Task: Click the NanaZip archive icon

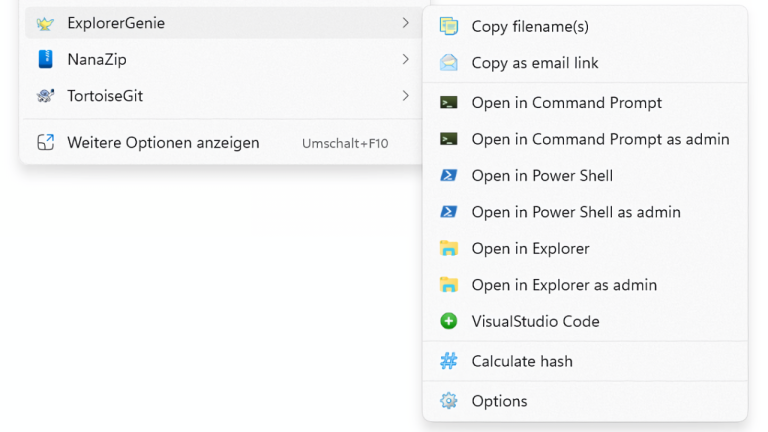Action: coord(46,59)
